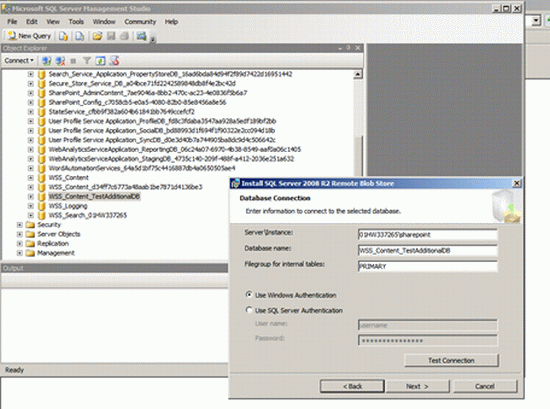This screenshot has height=409, width=550.
Task: Select Use SQL Server Authentication radio button
Action: 249,310
